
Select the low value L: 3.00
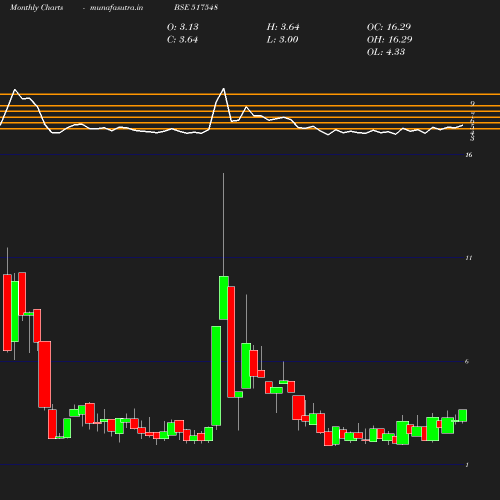click(x=283, y=40)
